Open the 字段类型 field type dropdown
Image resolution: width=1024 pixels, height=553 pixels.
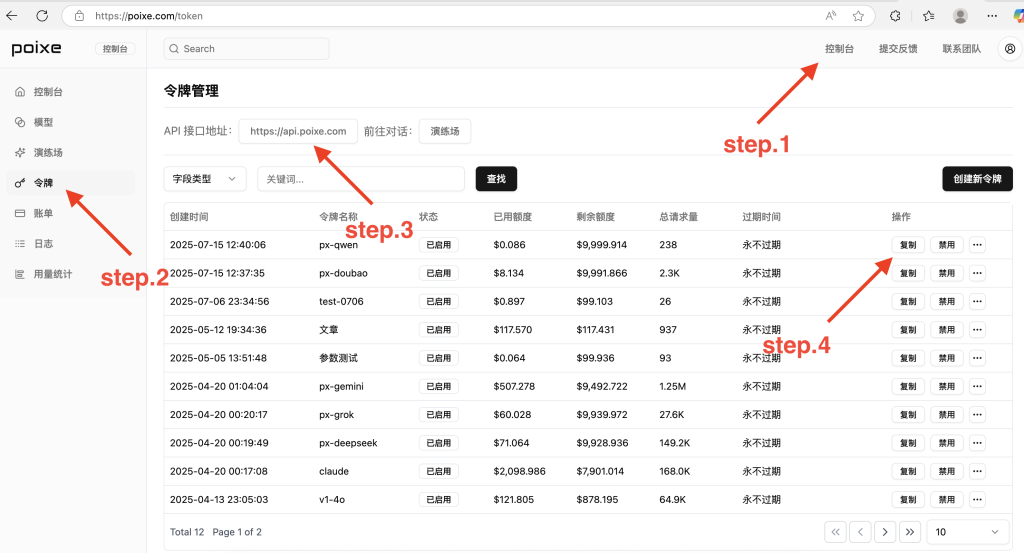pyautogui.click(x=205, y=179)
